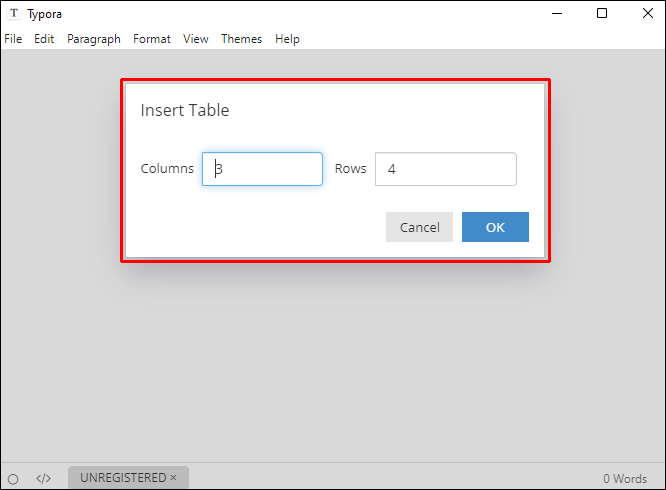Show word count details at 0 Words
This screenshot has height=490, width=666.
pos(625,478)
